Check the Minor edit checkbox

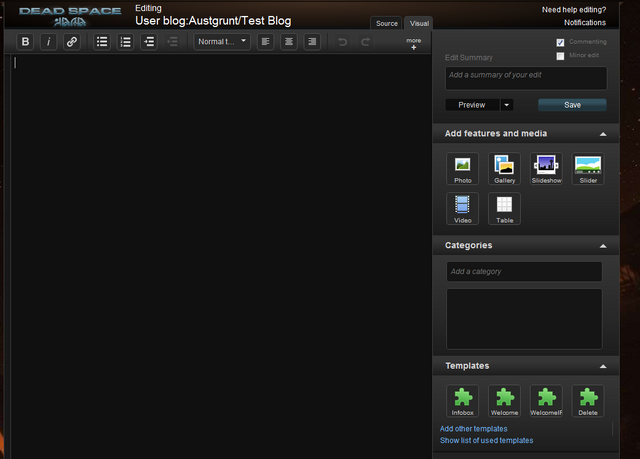tap(560, 56)
